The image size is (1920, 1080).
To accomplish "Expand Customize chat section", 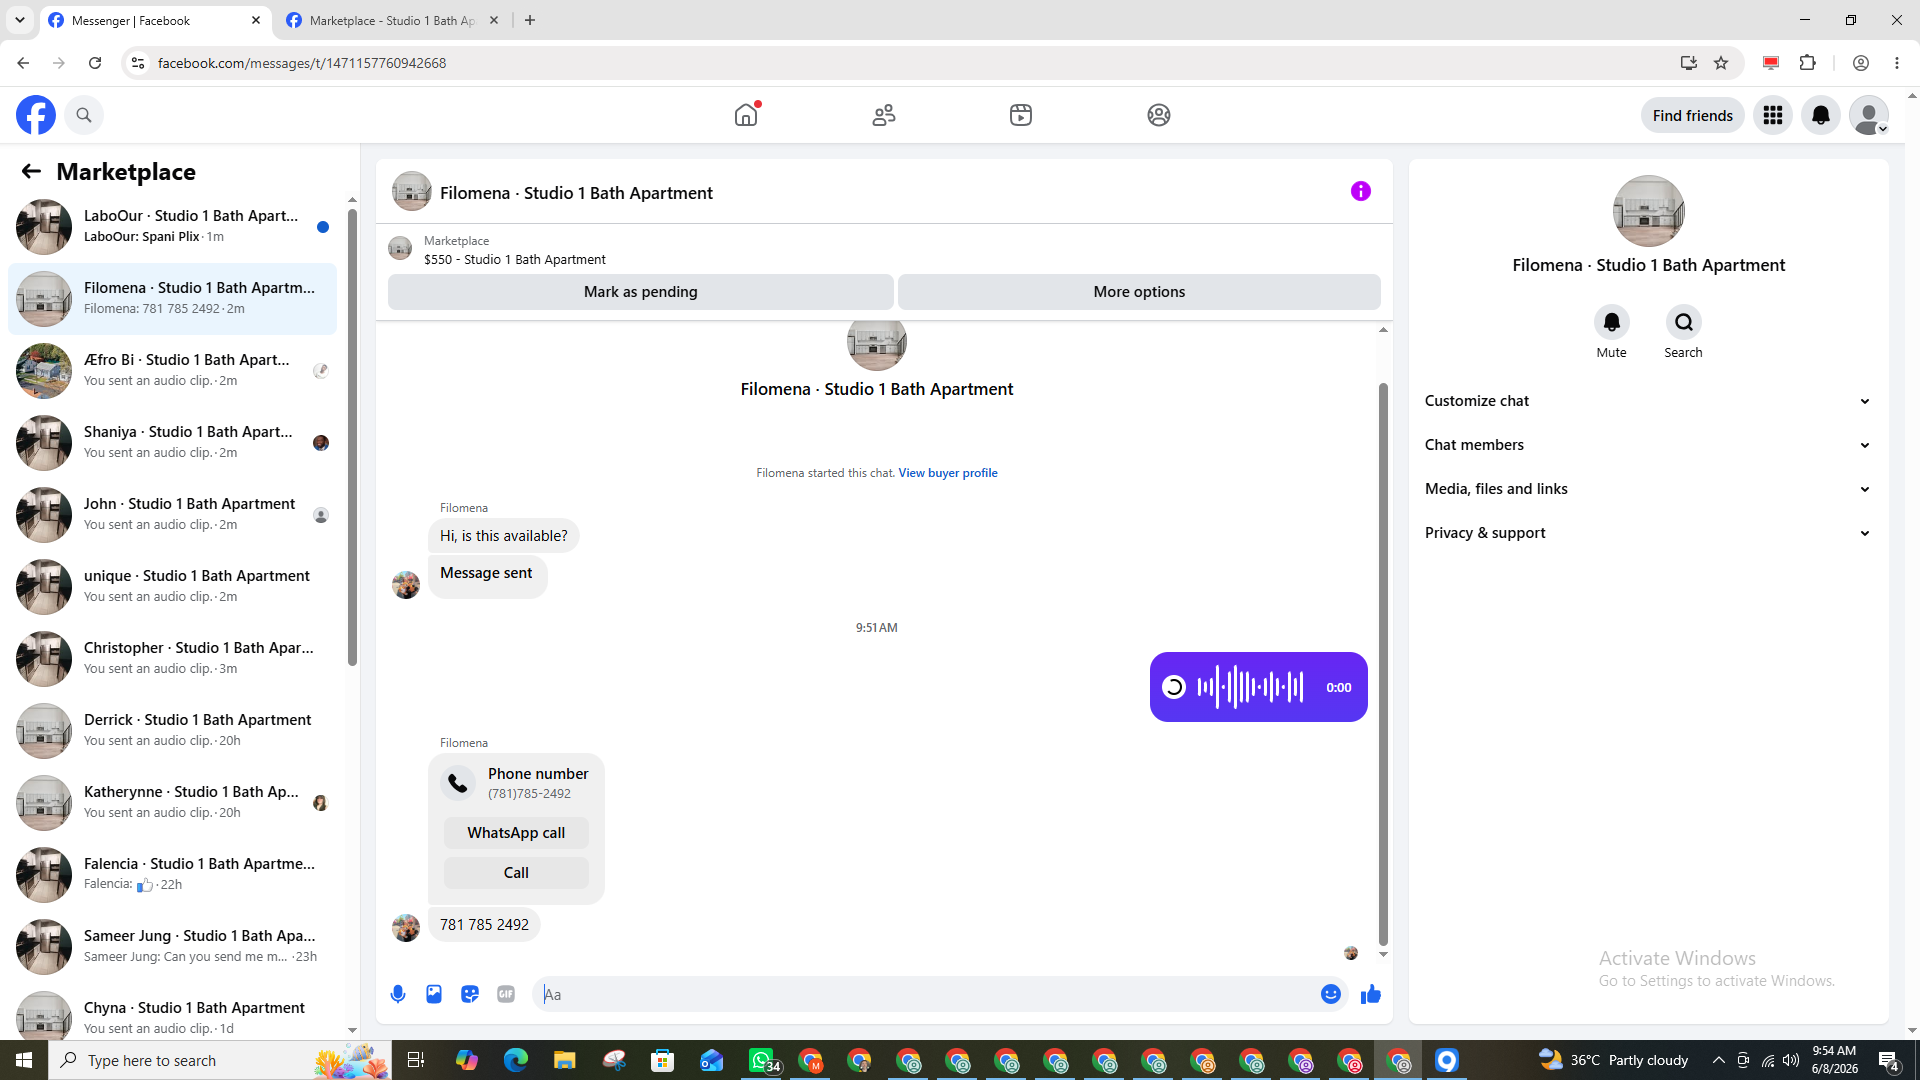I will [1648, 401].
